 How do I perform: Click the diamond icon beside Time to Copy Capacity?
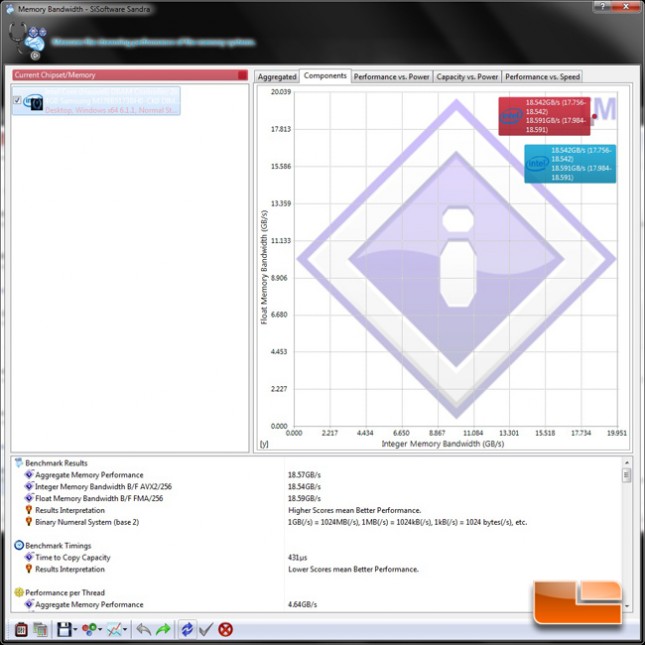click(29, 557)
